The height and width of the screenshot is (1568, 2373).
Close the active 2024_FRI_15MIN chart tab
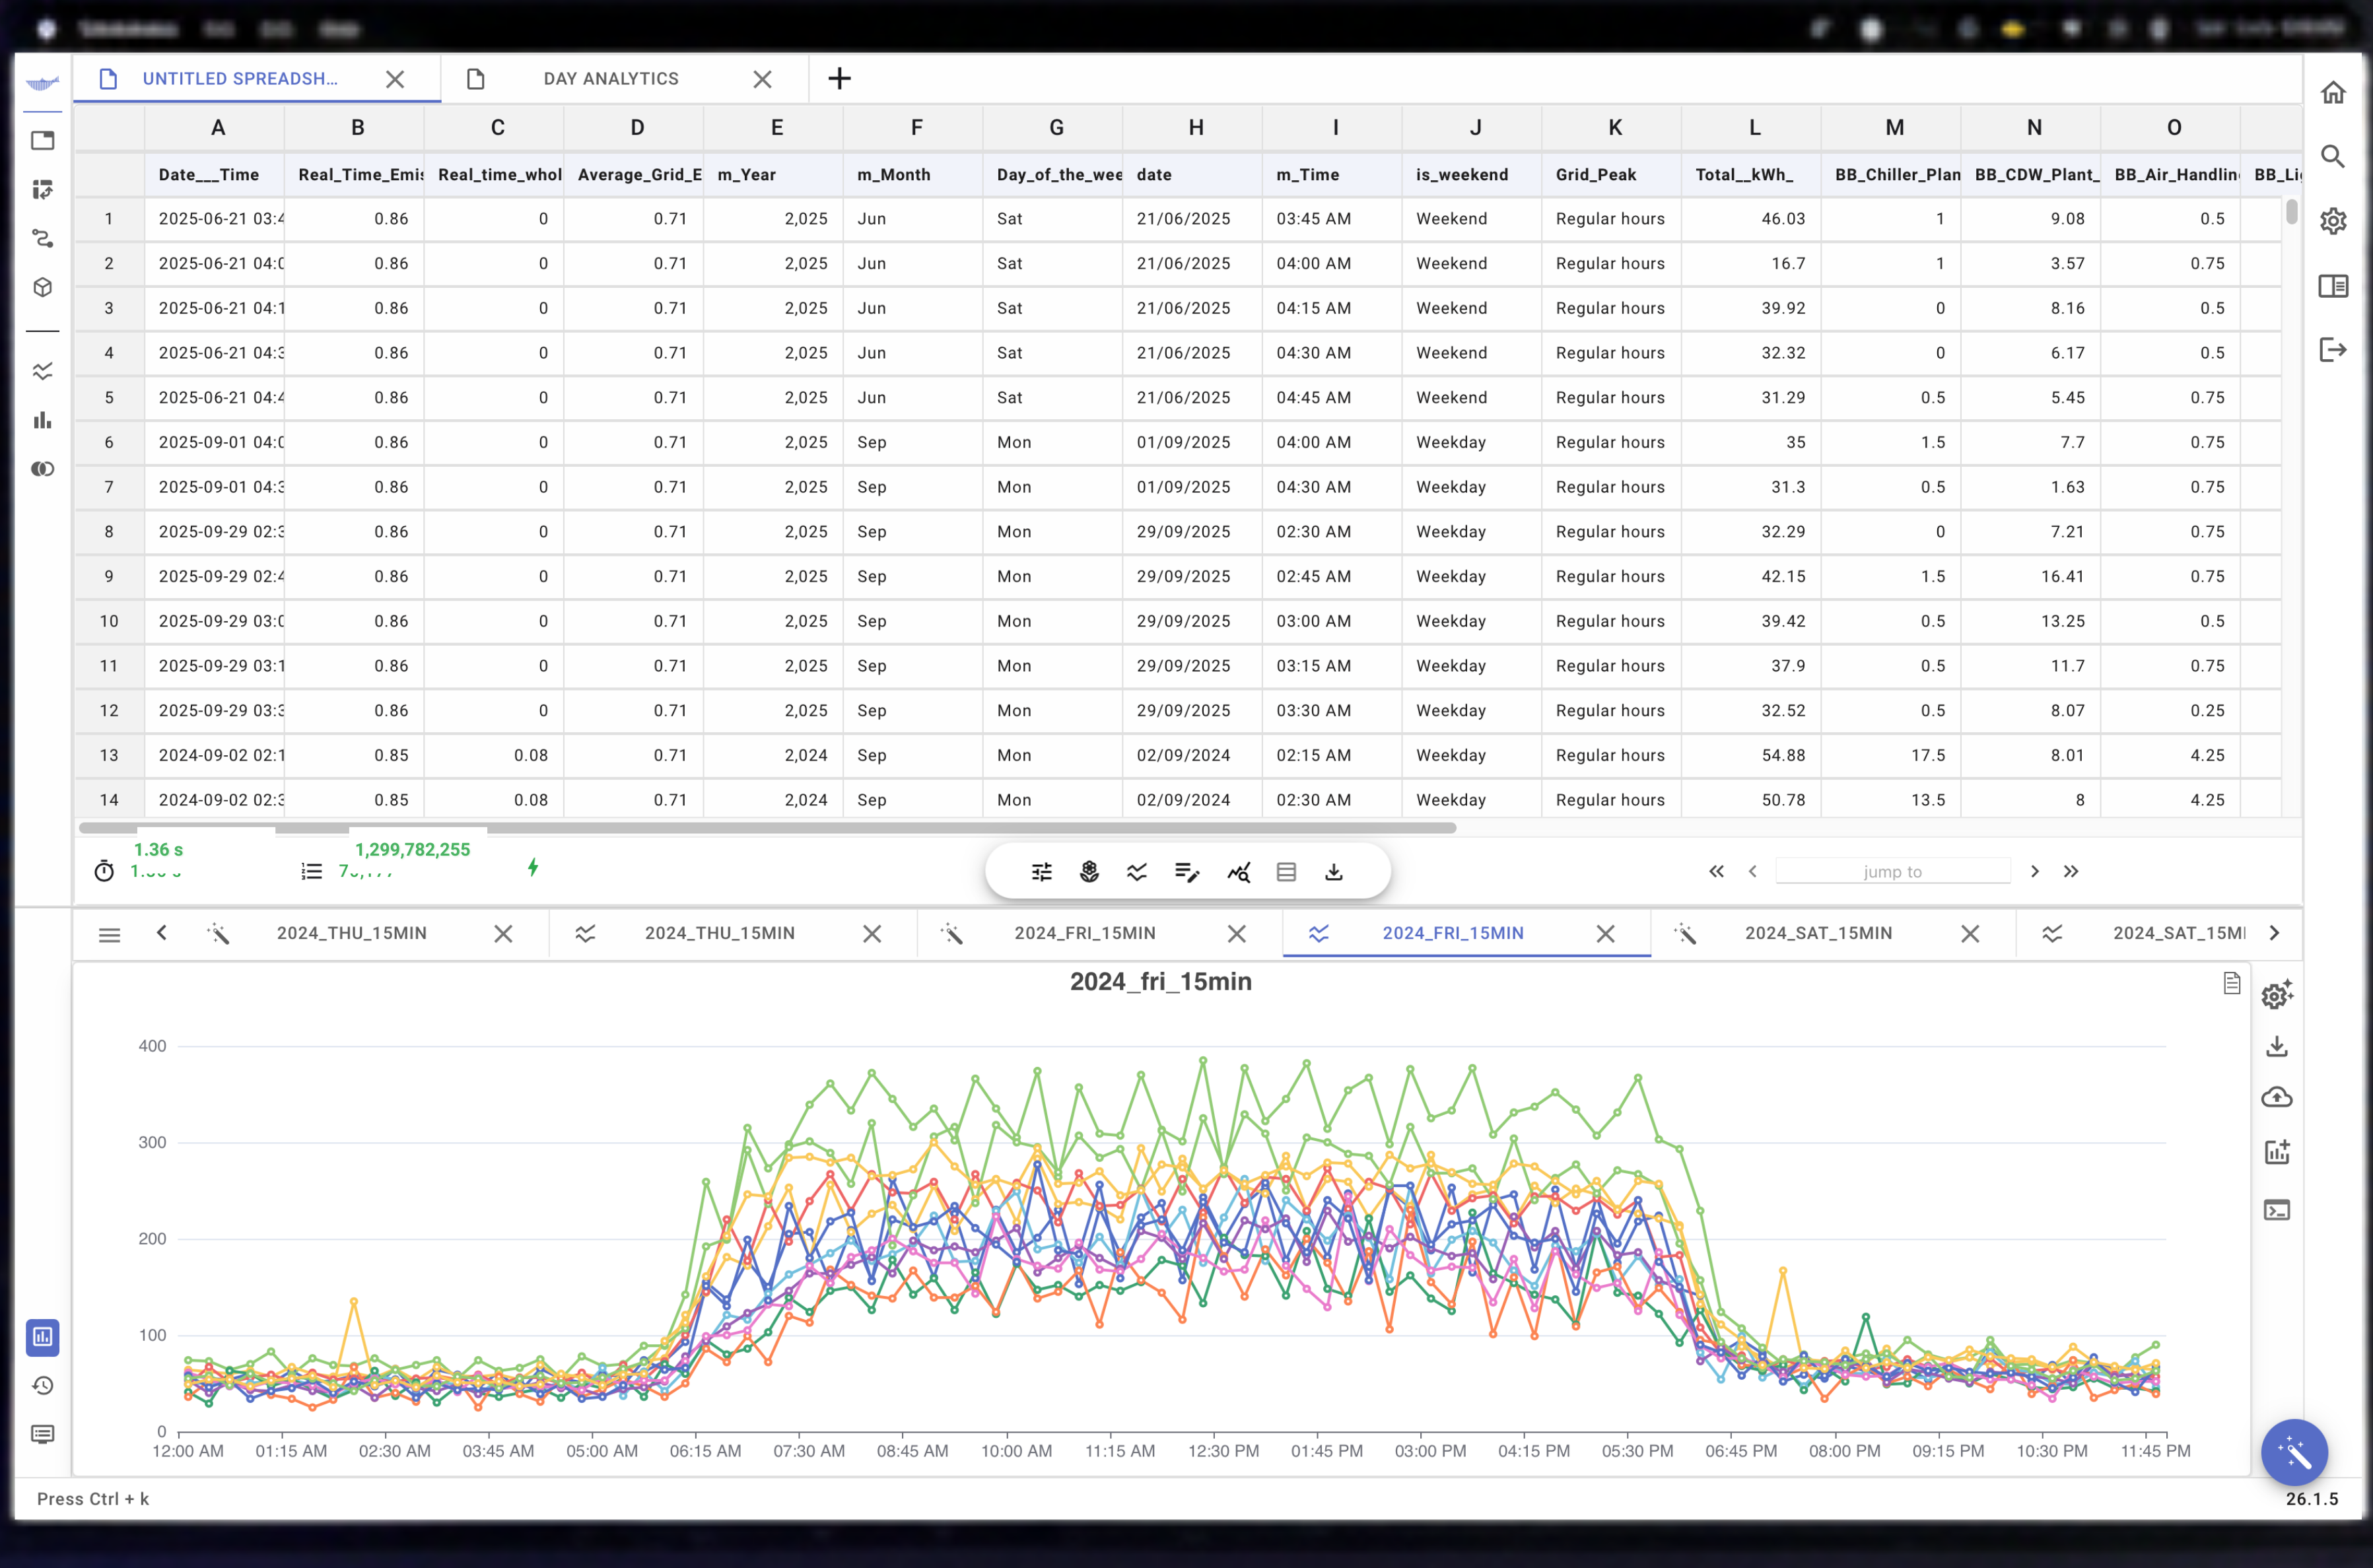[x=1606, y=933]
